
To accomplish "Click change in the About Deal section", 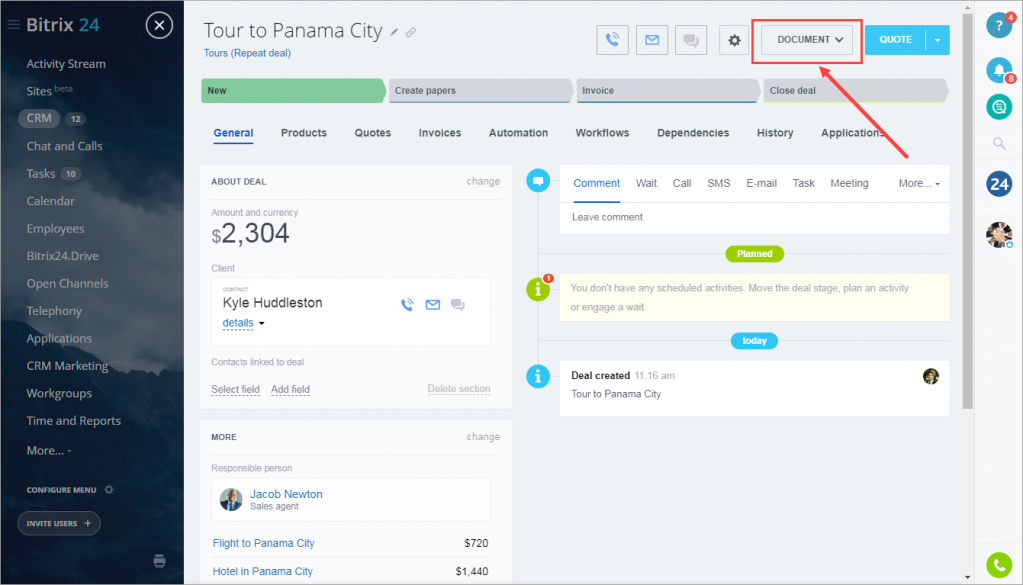I will 483,181.
